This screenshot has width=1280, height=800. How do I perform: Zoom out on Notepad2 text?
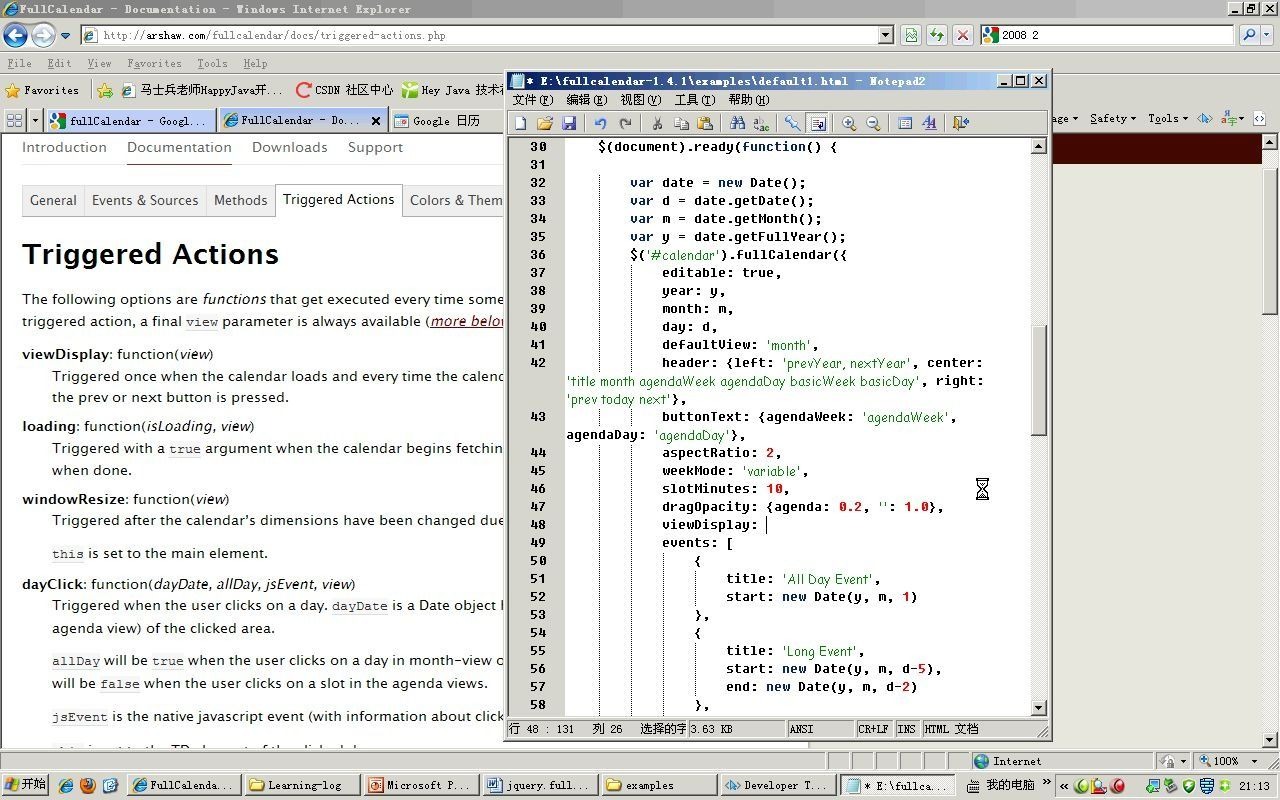pos(873,123)
